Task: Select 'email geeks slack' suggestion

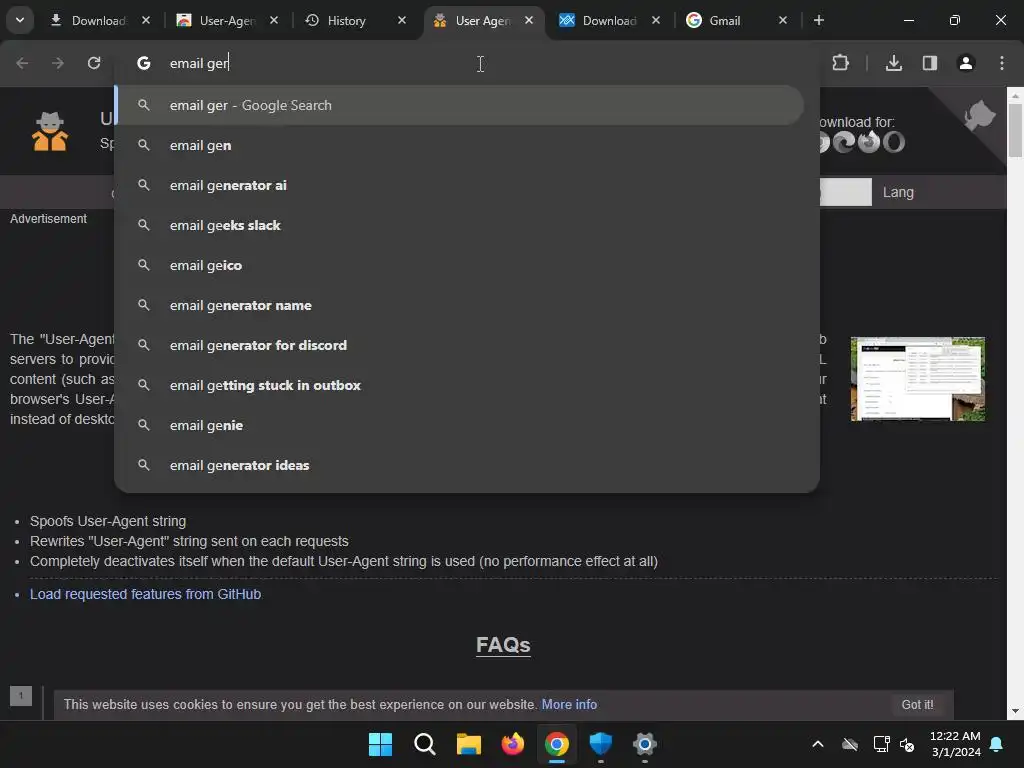Action: tap(460, 225)
